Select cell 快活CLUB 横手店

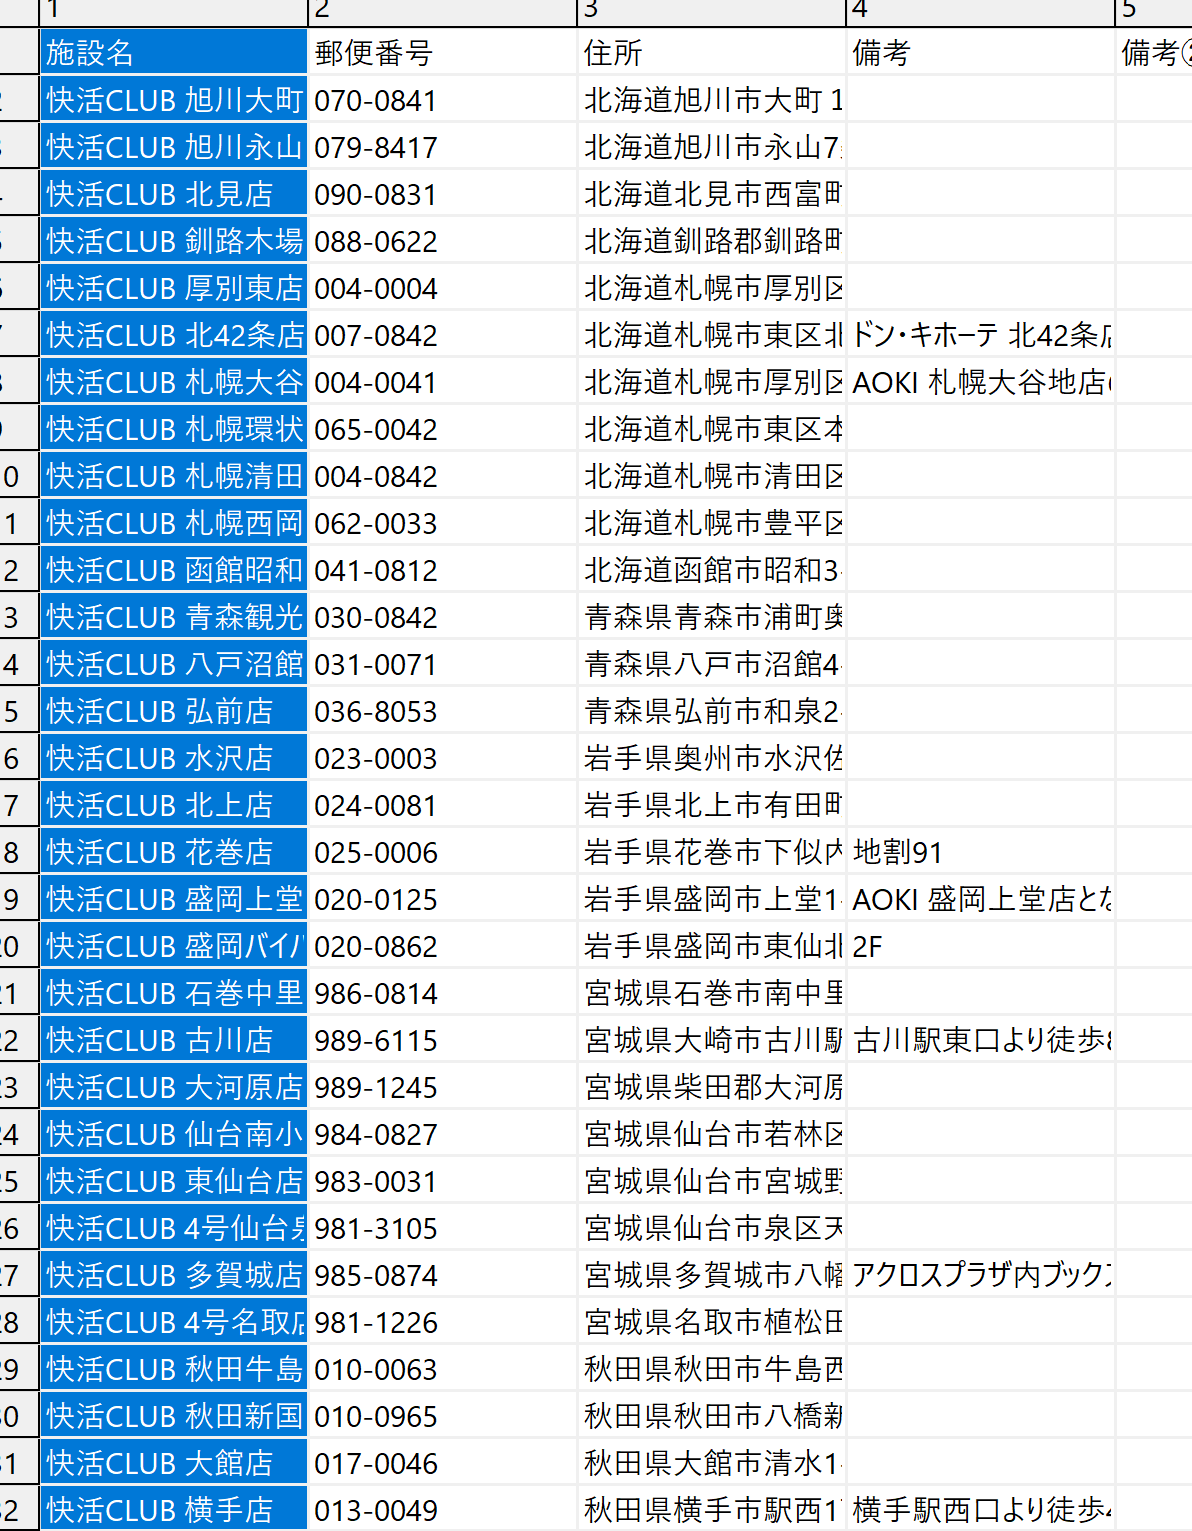(x=173, y=1509)
